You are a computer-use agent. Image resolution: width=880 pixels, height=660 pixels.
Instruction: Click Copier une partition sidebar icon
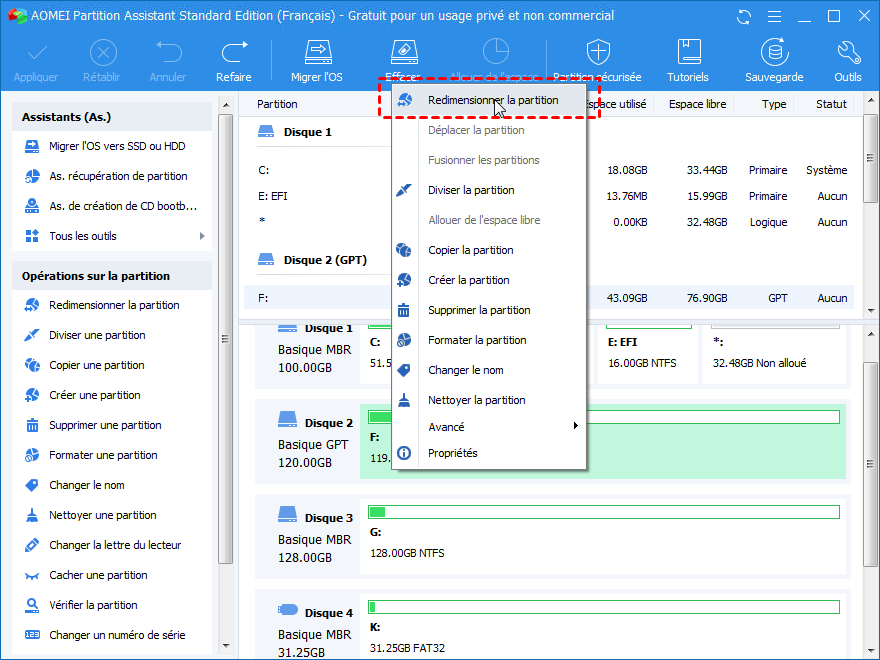pos(32,365)
